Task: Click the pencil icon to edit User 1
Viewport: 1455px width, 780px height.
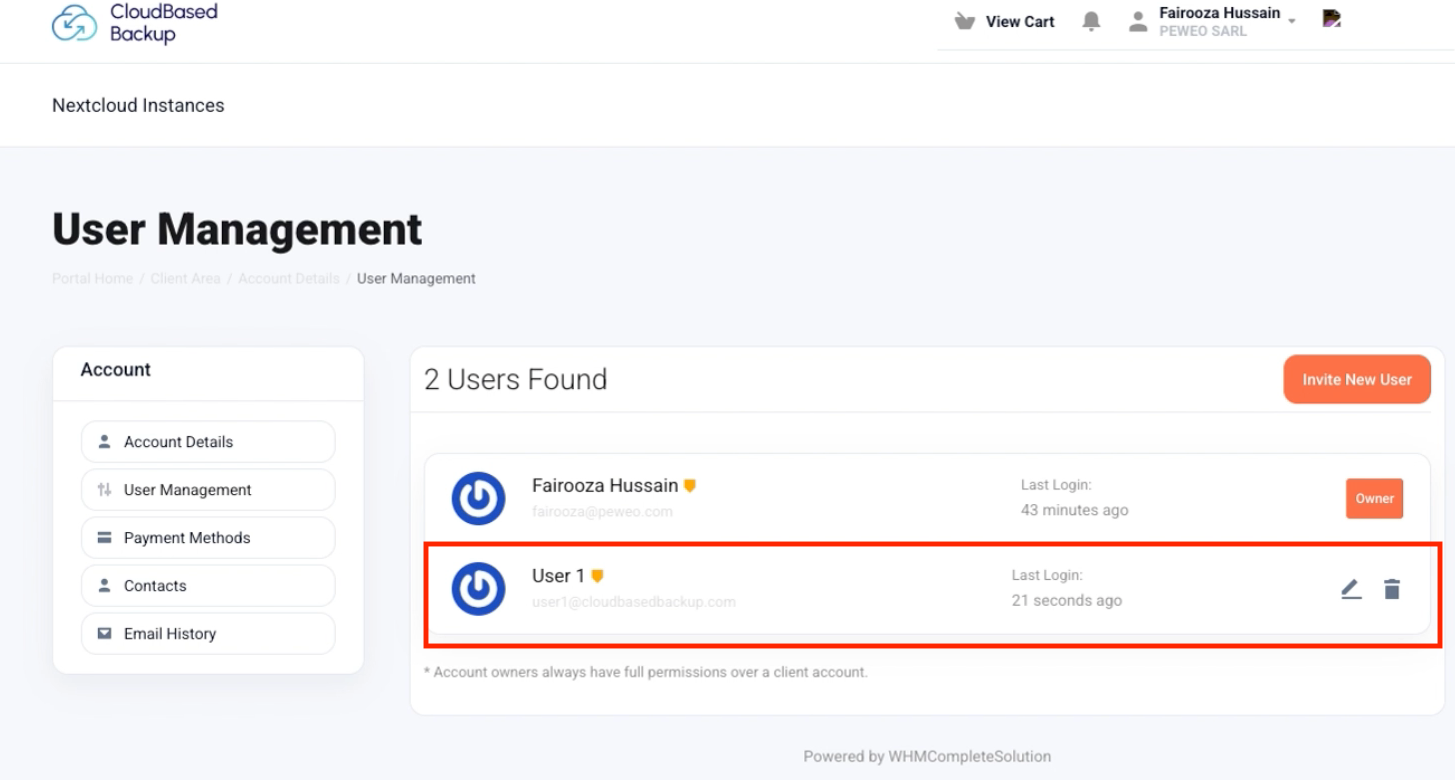Action: (x=1351, y=589)
